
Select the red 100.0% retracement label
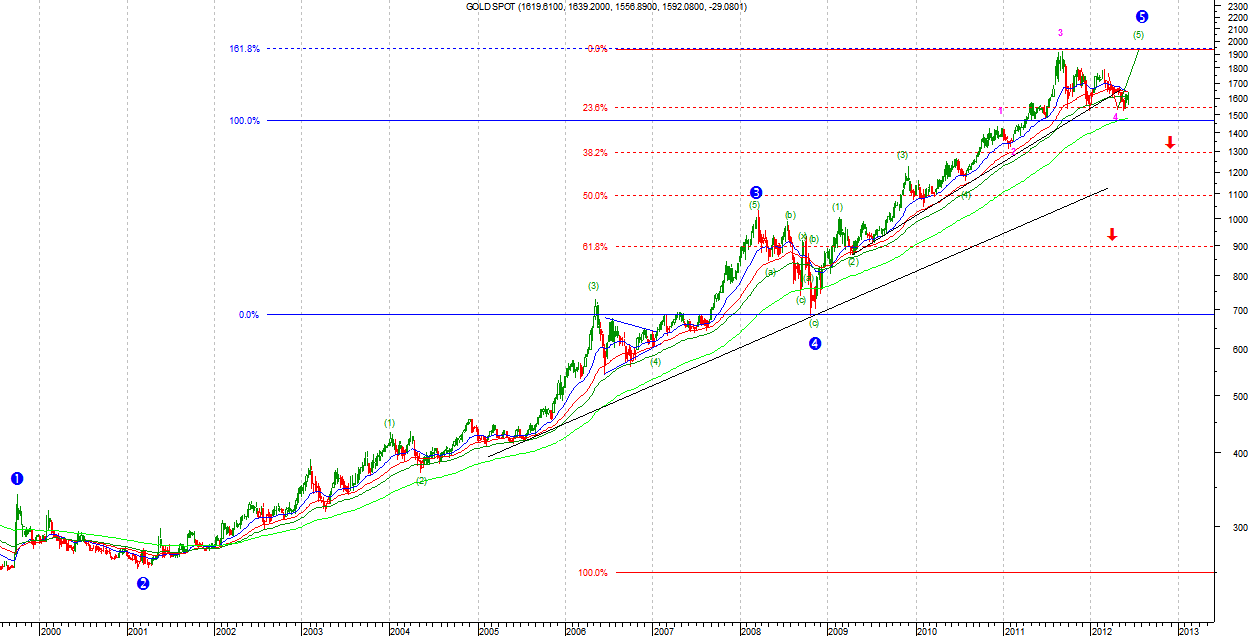pos(593,573)
